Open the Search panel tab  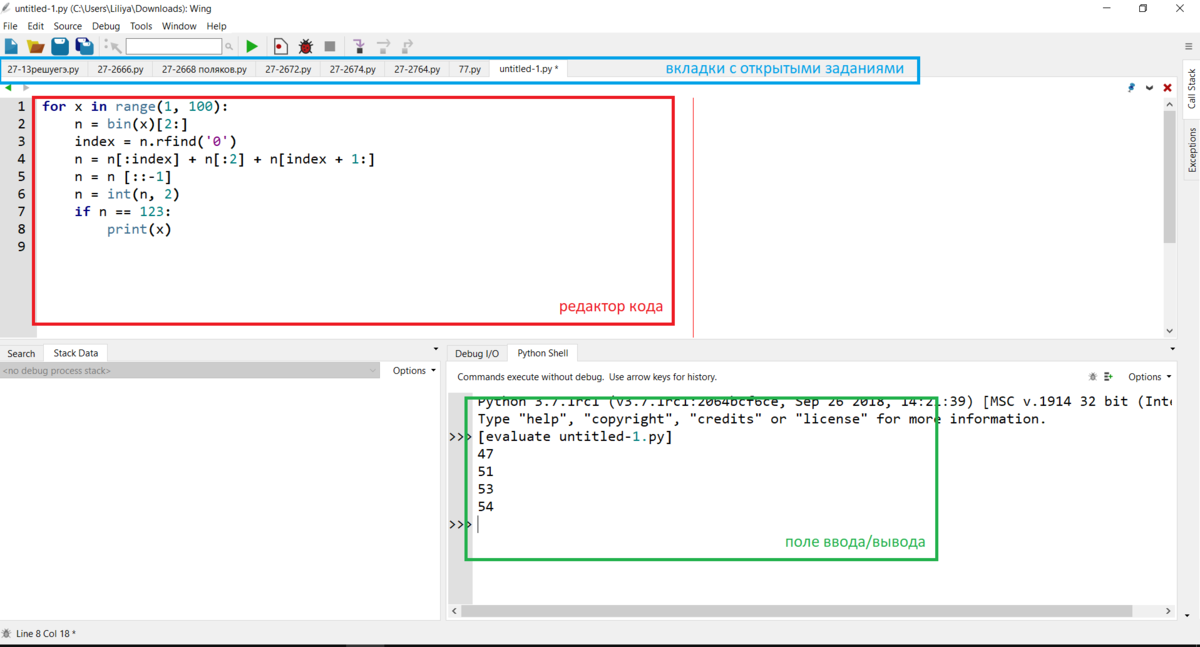pyautogui.click(x=21, y=353)
